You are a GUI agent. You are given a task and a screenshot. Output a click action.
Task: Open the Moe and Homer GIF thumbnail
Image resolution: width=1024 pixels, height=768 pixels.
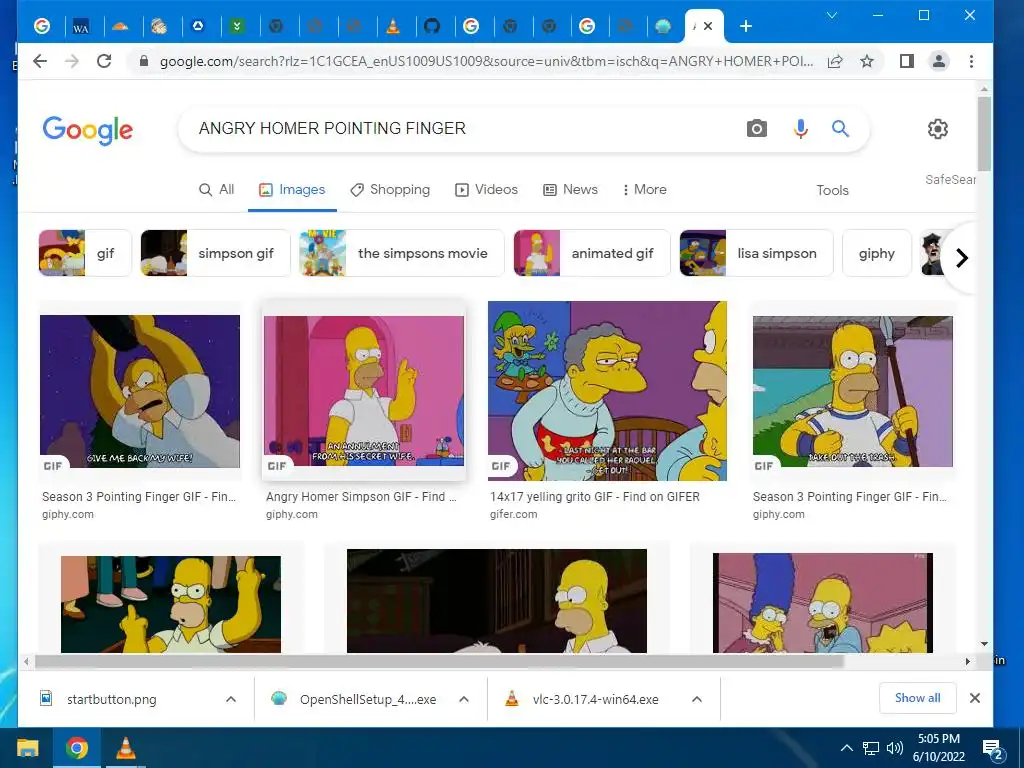pyautogui.click(x=607, y=391)
